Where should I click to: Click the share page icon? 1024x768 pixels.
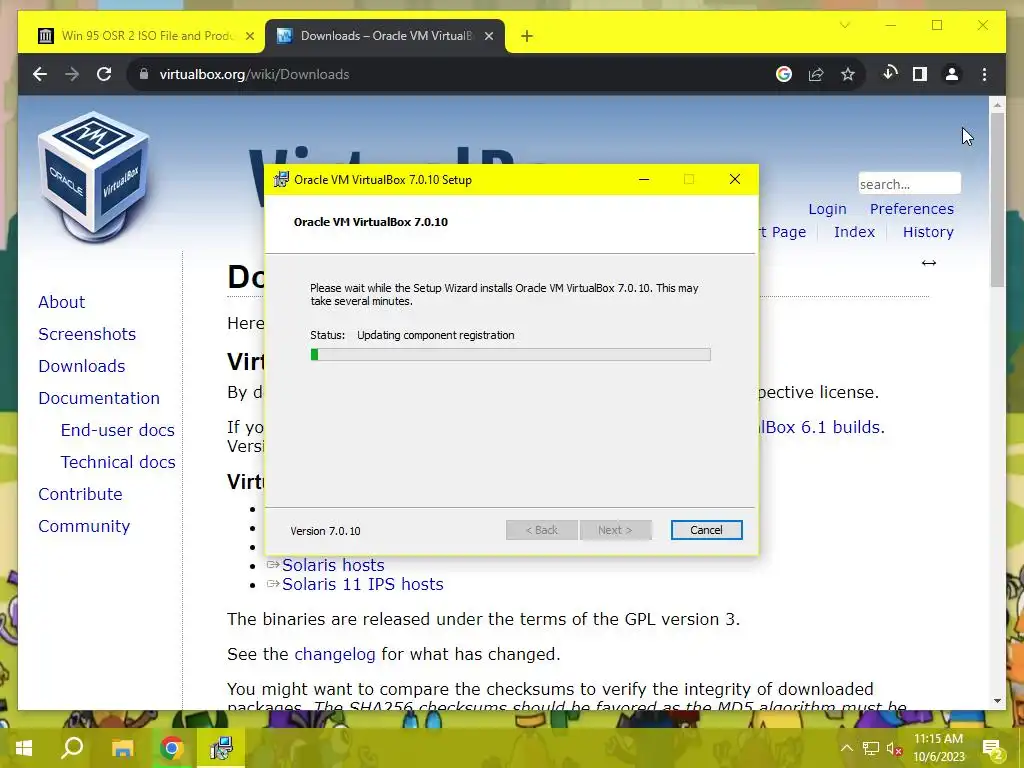point(816,74)
